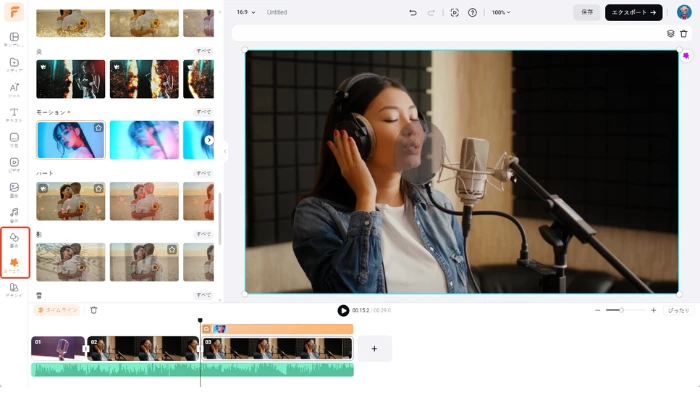Open the Effects panel in sidebar
This screenshot has width=700, height=400.
(x=14, y=265)
